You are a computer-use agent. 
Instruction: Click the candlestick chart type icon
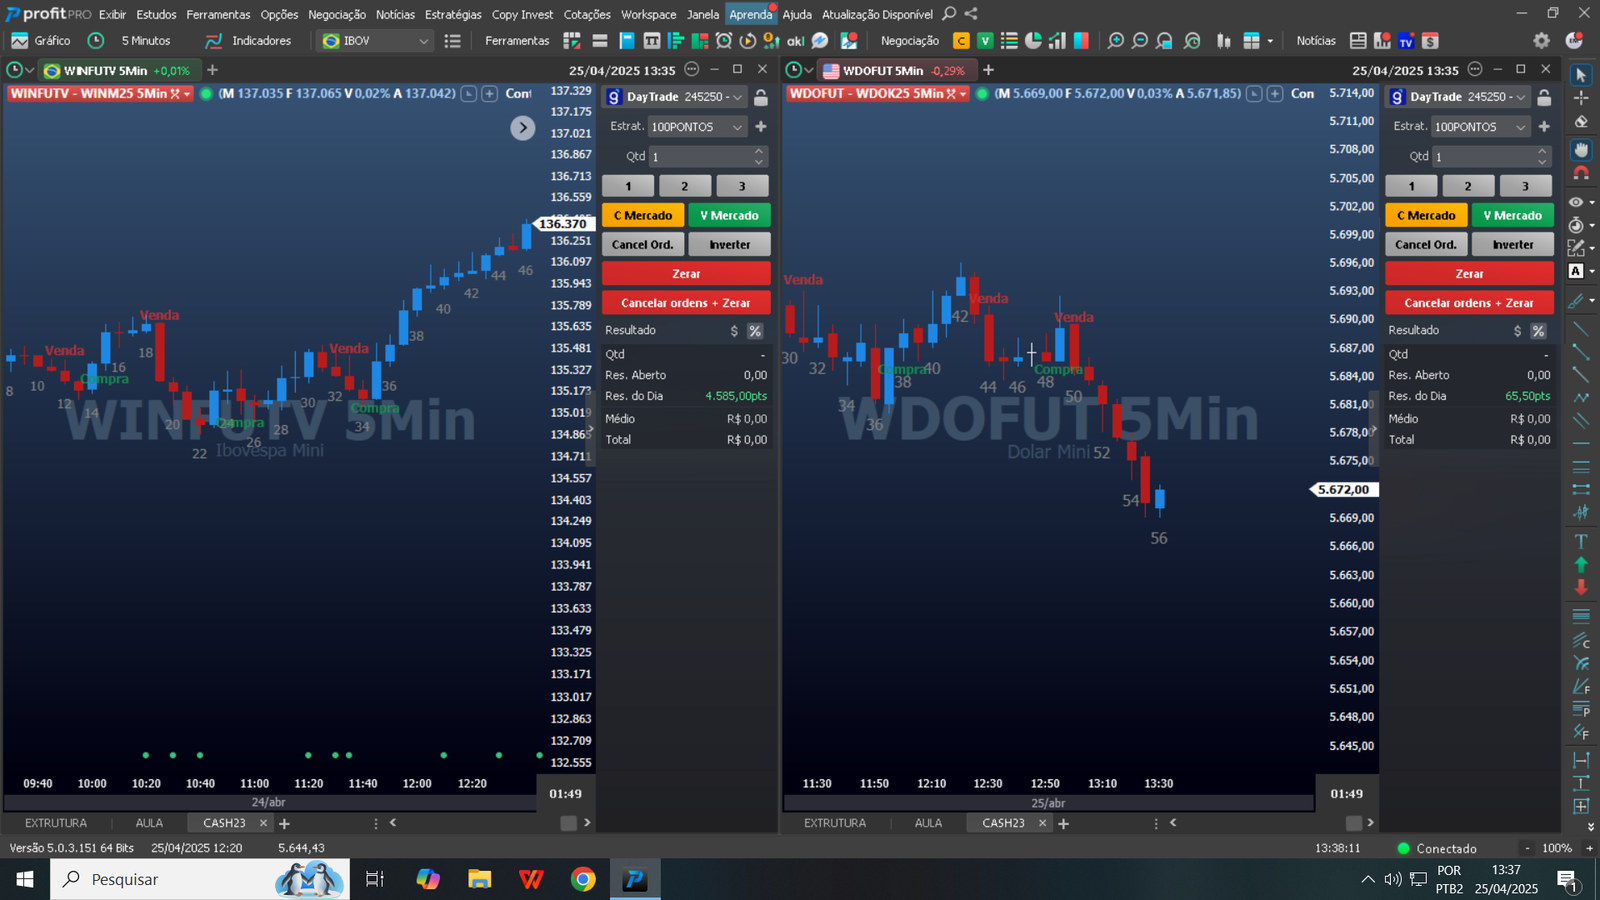[1223, 41]
